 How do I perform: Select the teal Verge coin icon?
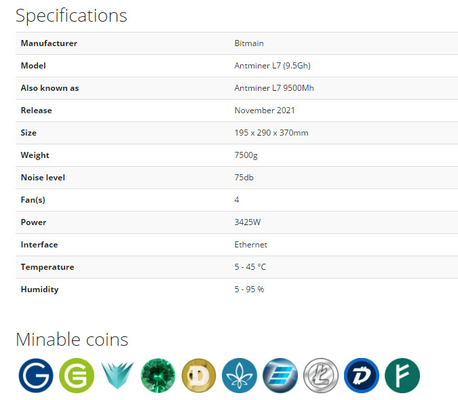point(117,375)
